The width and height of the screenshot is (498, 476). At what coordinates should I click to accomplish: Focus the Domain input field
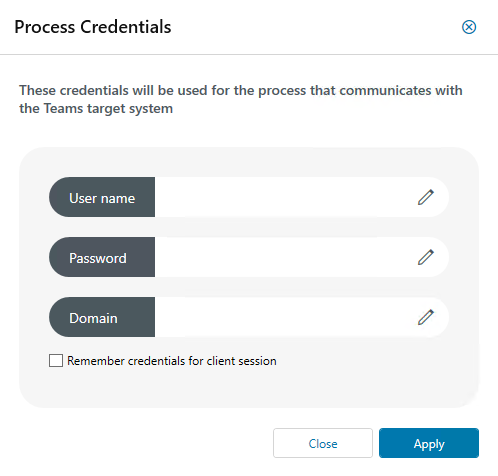pyautogui.click(x=283, y=317)
